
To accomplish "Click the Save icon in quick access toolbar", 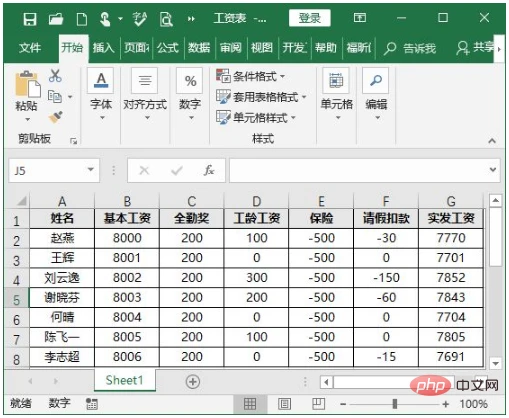I will tap(30, 19).
